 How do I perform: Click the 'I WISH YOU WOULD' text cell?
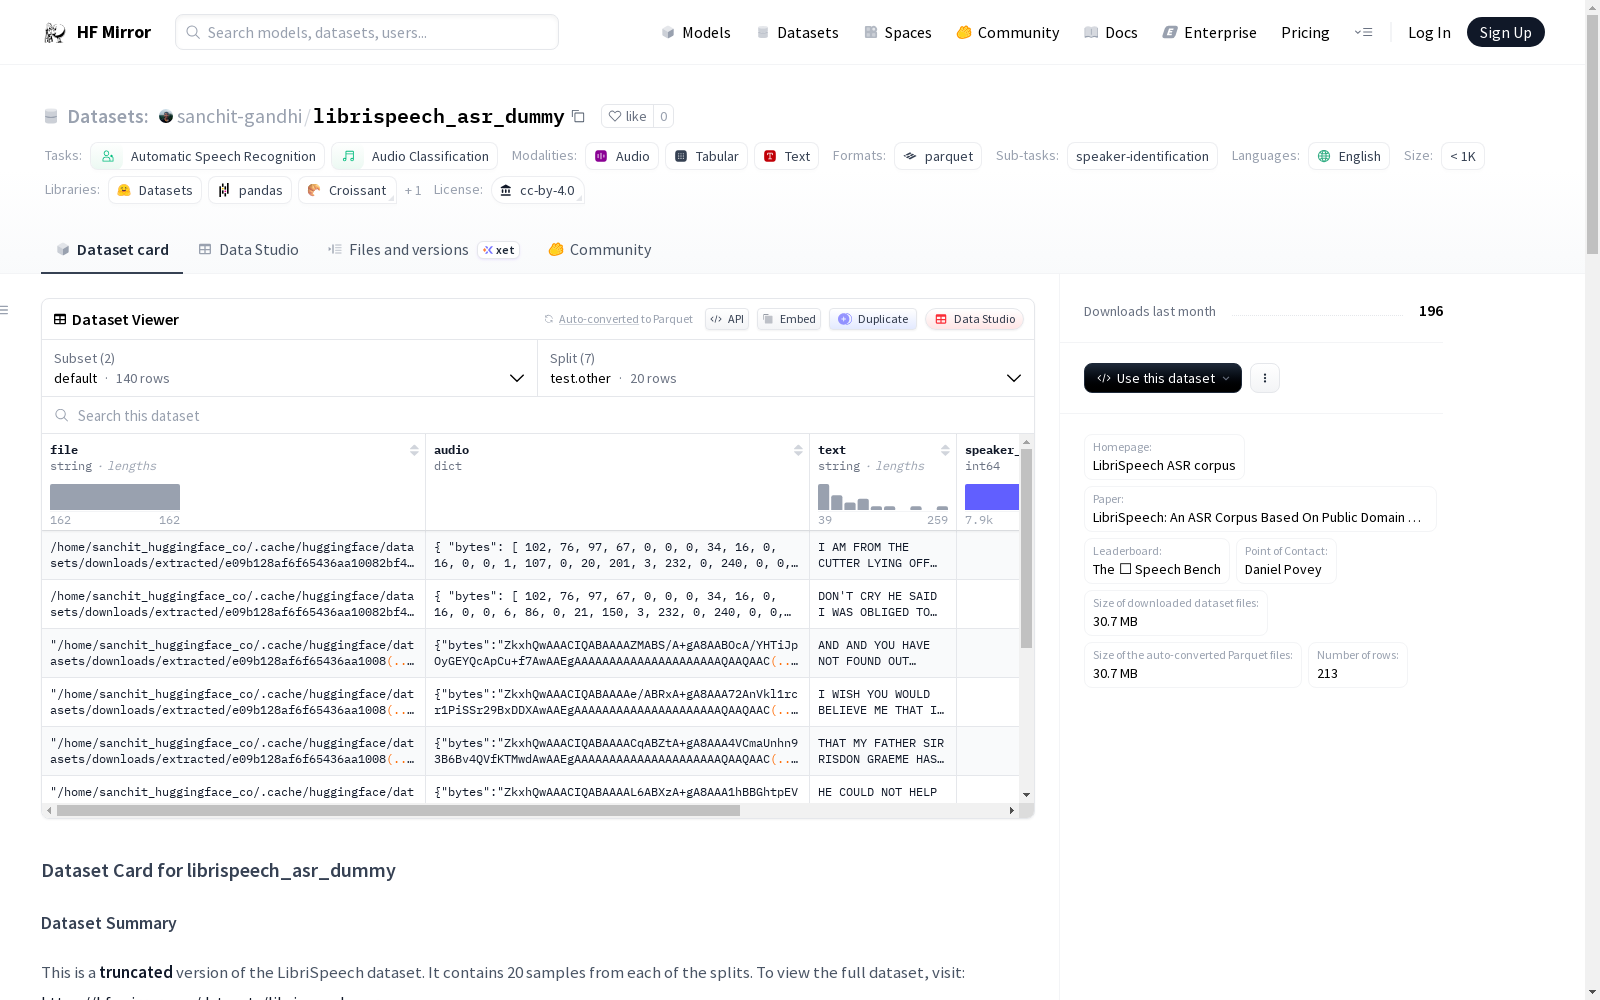click(x=883, y=702)
